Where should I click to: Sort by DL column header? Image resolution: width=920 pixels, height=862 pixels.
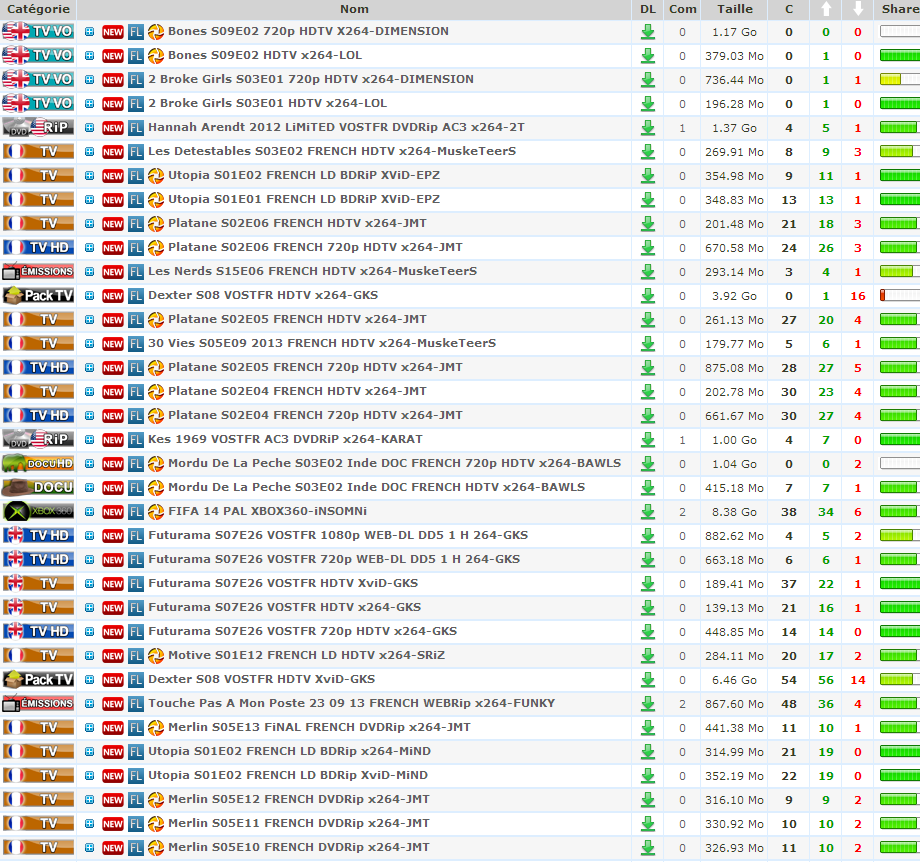[x=648, y=9]
